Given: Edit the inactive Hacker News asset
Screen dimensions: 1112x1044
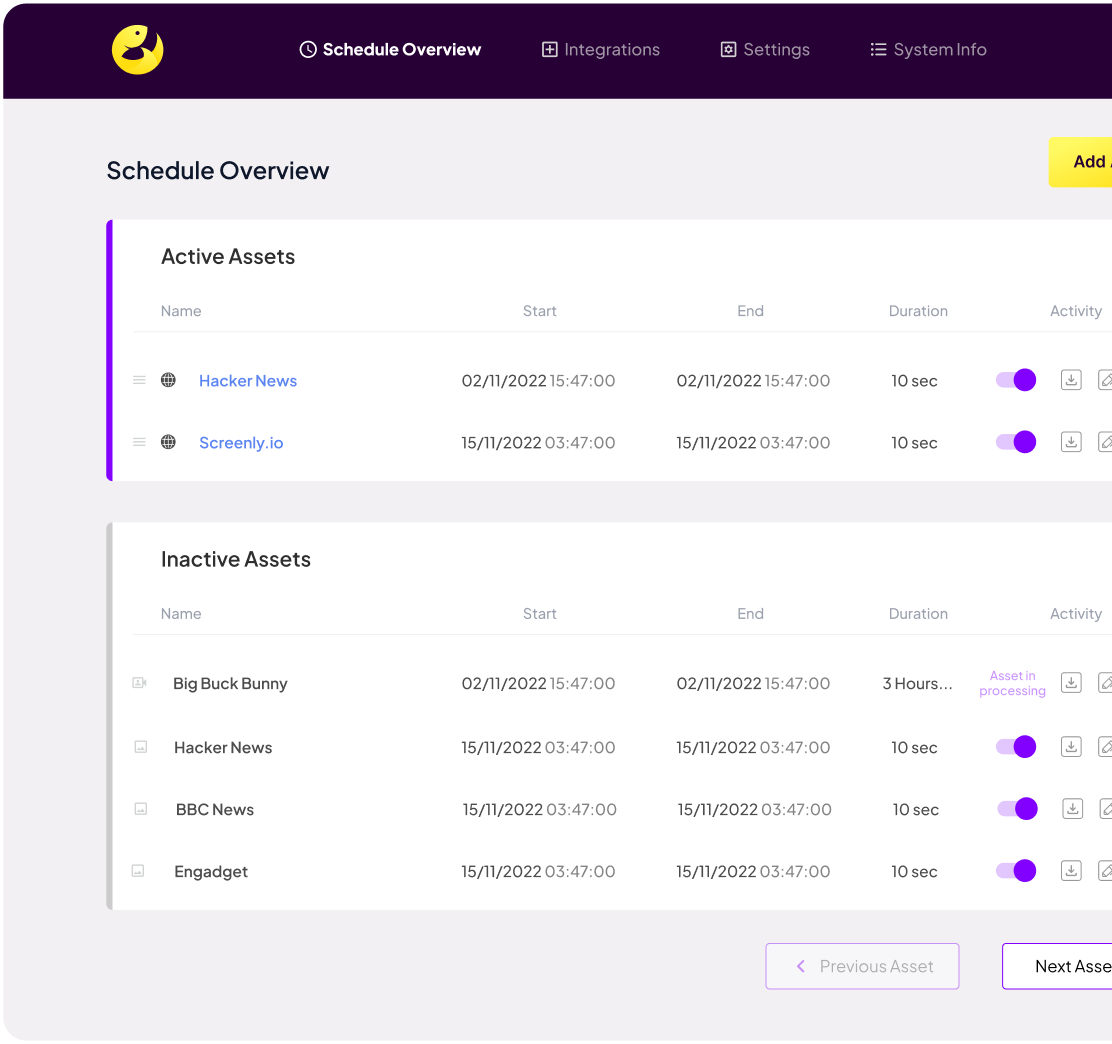Looking at the screenshot, I should tap(1105, 747).
